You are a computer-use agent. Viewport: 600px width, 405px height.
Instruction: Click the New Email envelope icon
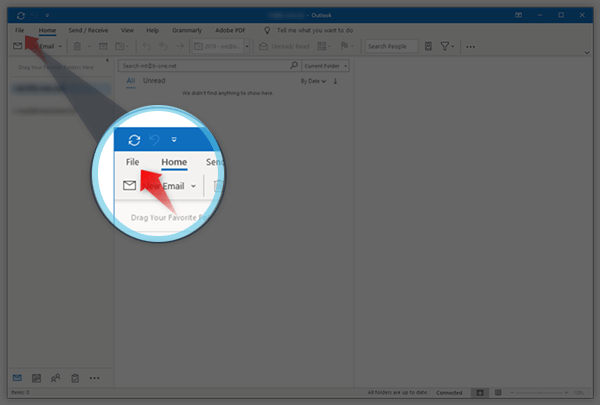tap(18, 46)
